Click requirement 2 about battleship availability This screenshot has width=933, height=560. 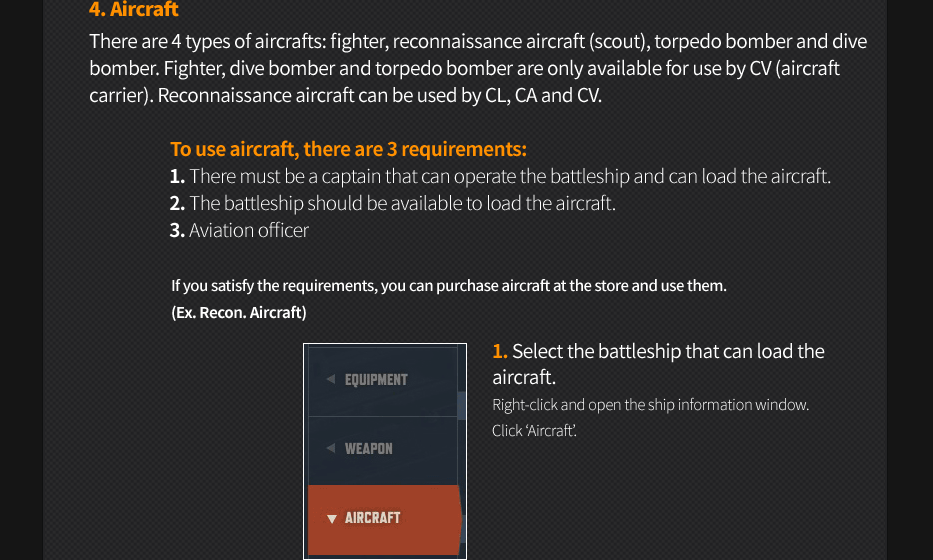[392, 203]
